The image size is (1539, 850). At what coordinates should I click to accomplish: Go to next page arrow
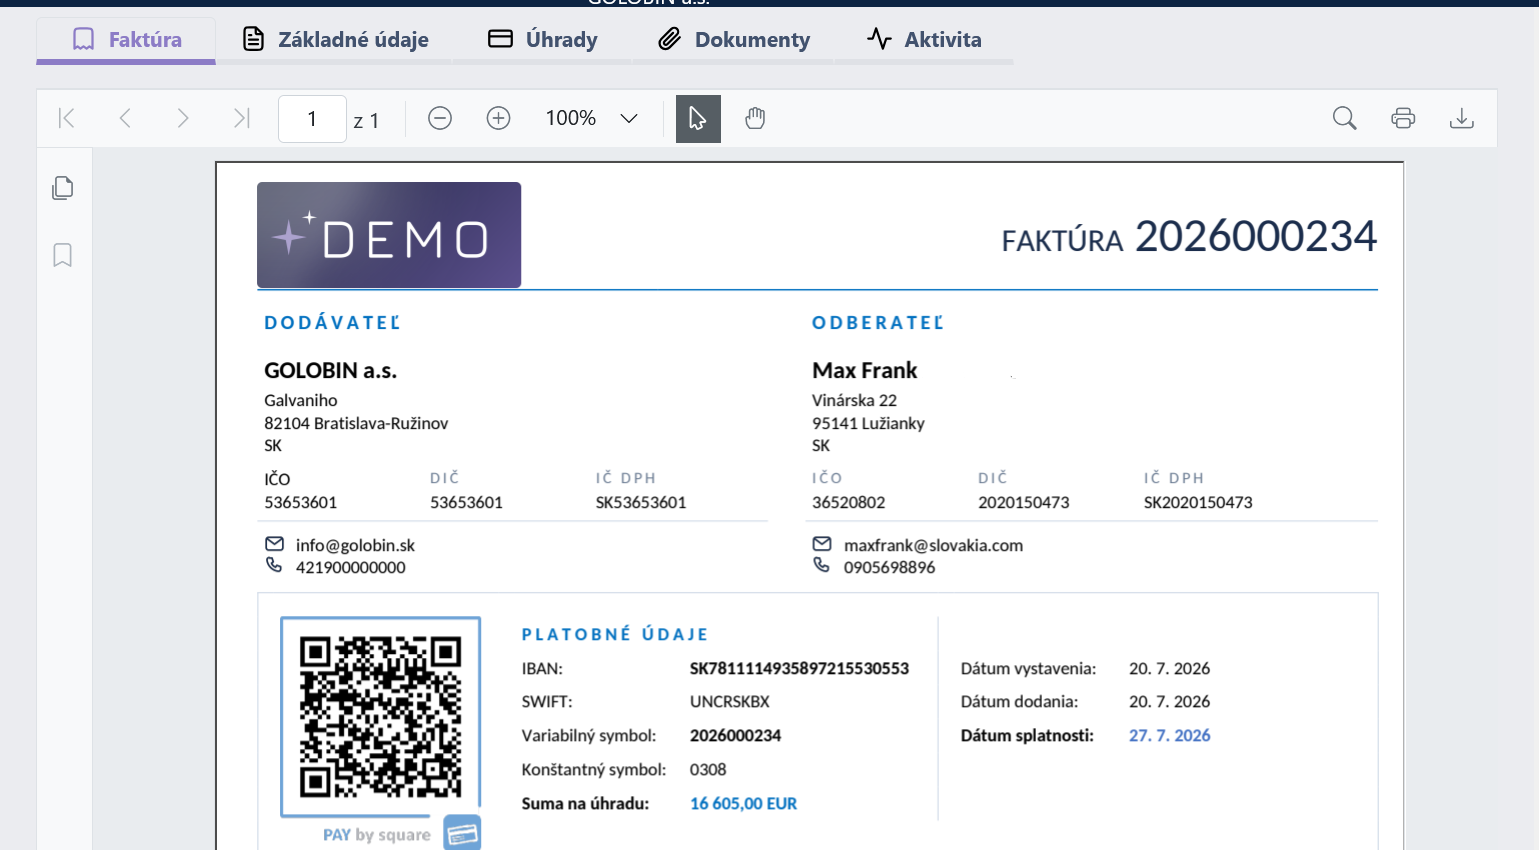(x=182, y=118)
